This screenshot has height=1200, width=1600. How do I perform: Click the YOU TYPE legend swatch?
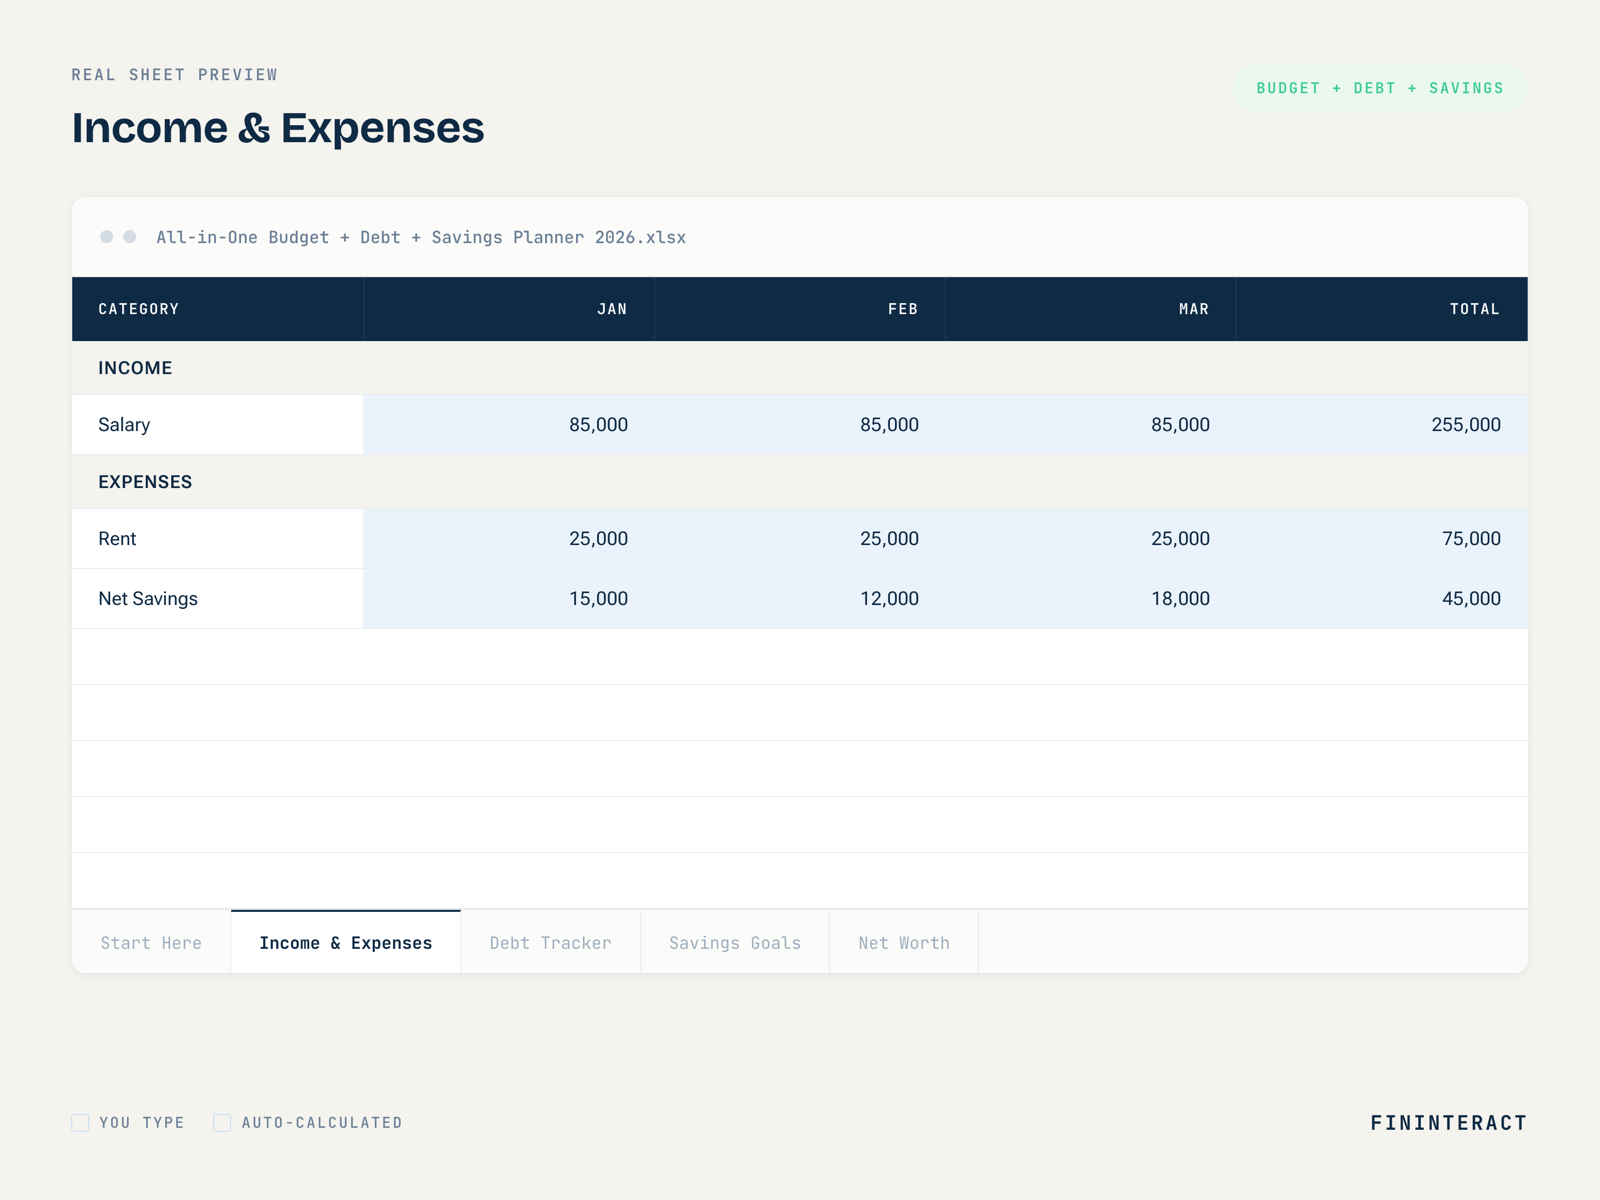coord(80,1123)
